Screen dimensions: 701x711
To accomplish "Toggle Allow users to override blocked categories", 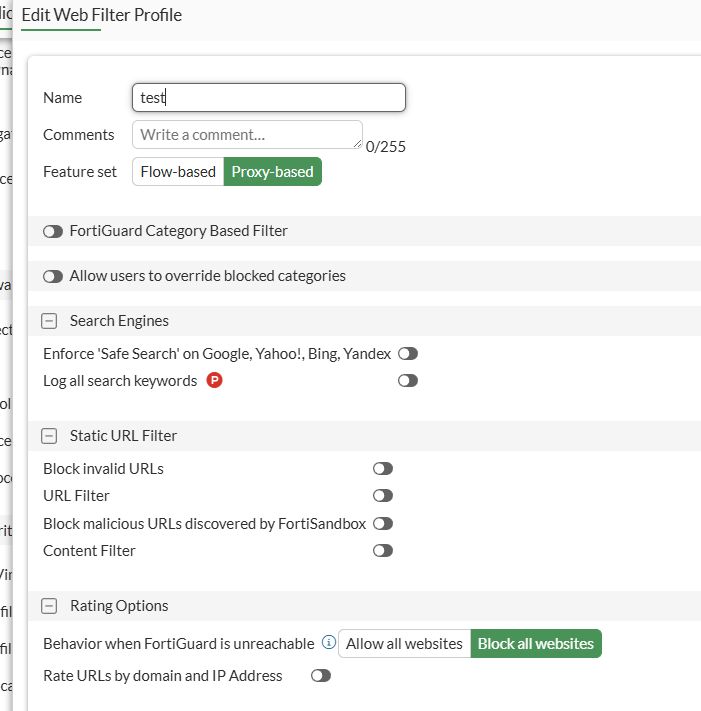I will 53,276.
